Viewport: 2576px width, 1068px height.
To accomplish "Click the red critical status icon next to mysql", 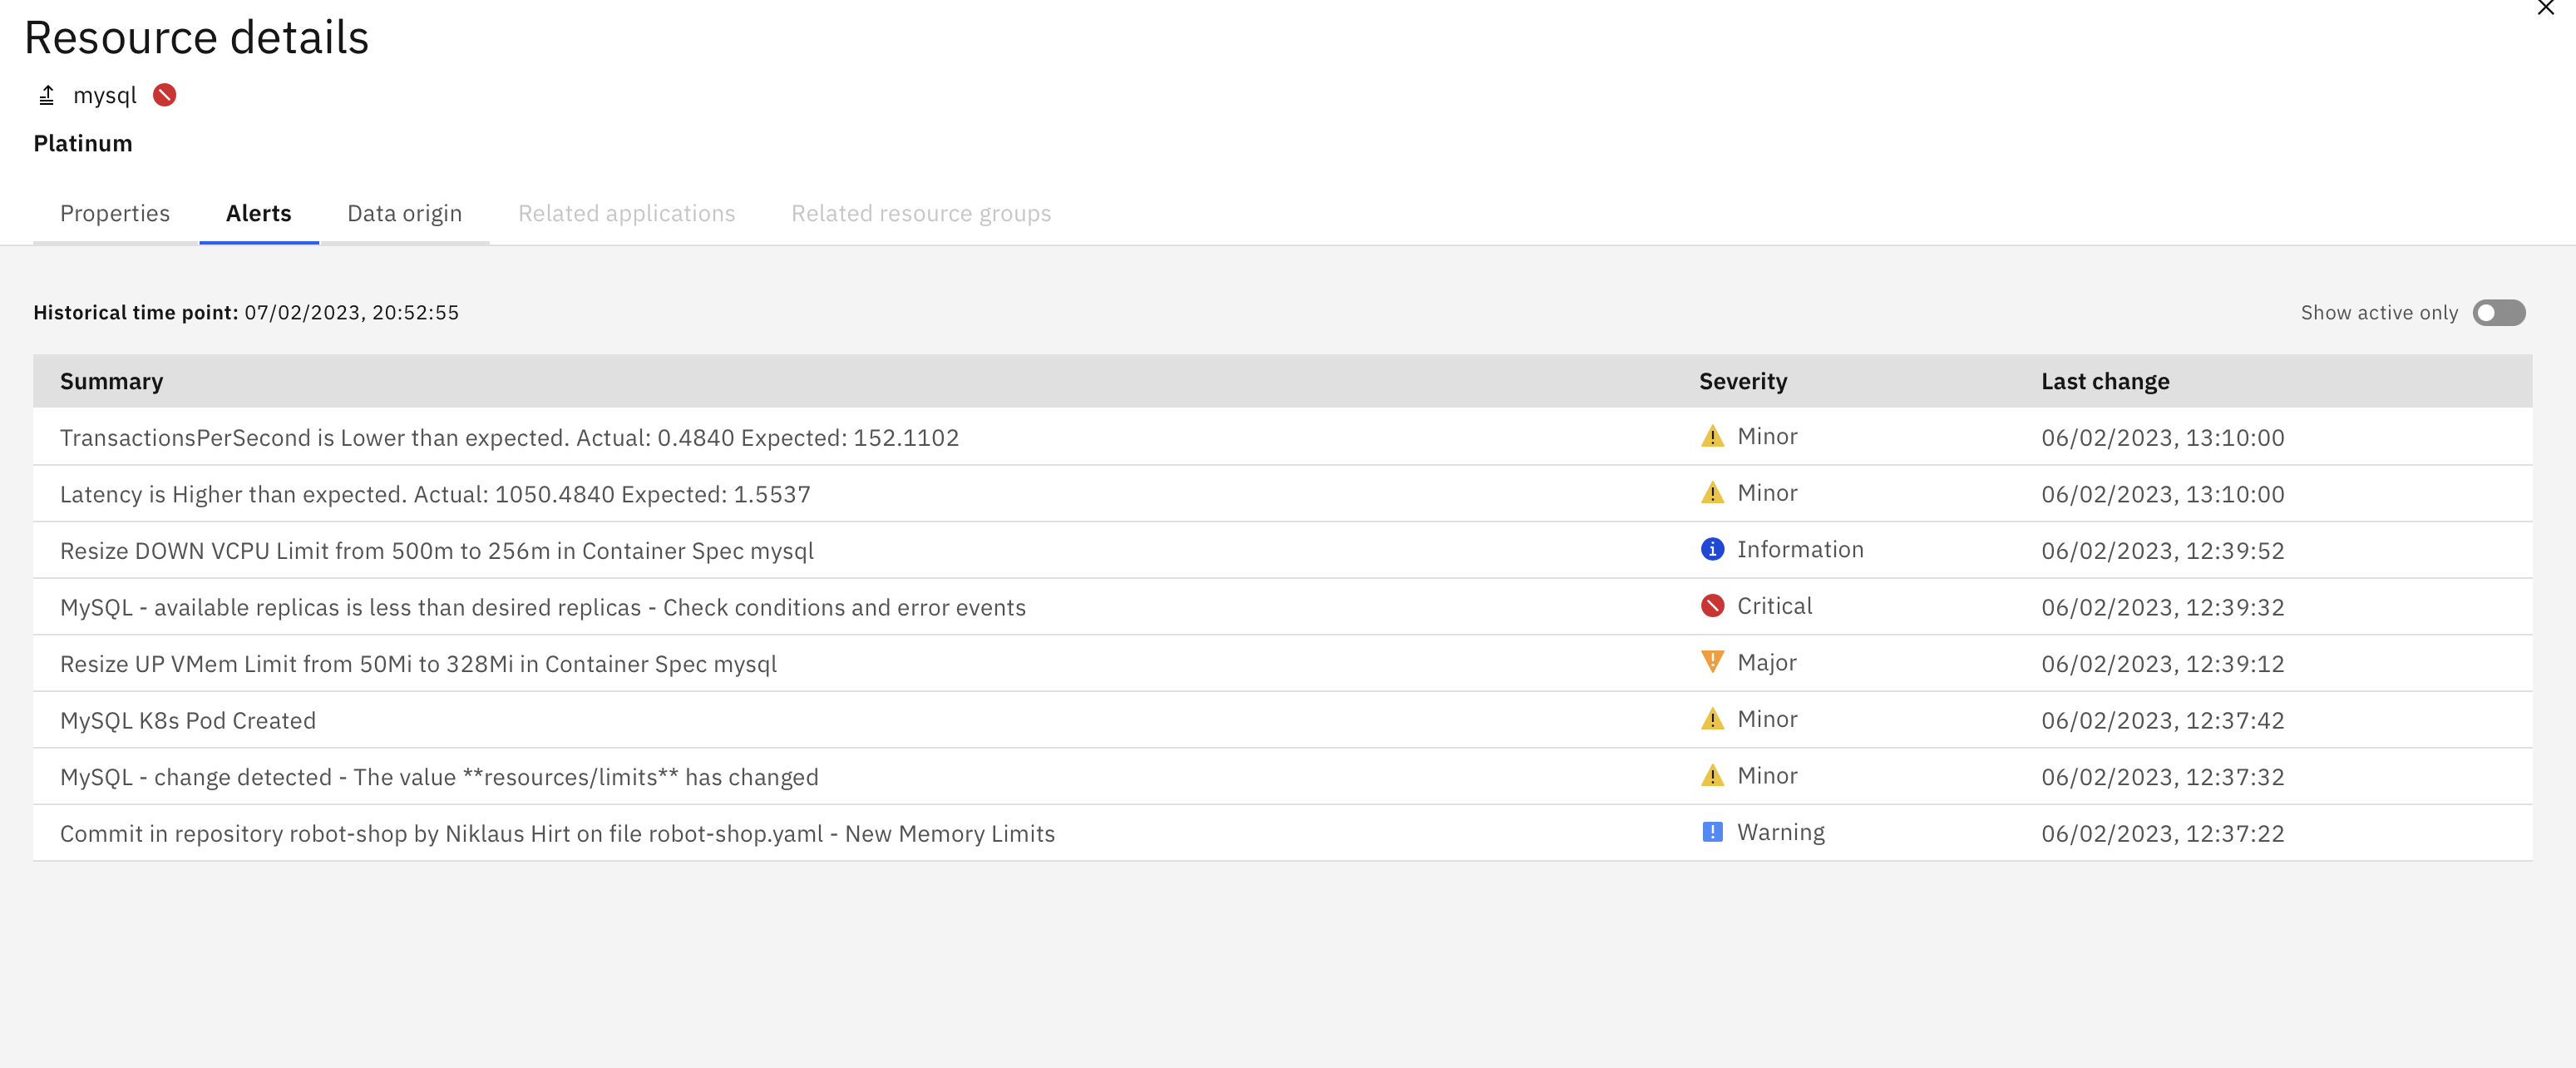I will [x=165, y=95].
